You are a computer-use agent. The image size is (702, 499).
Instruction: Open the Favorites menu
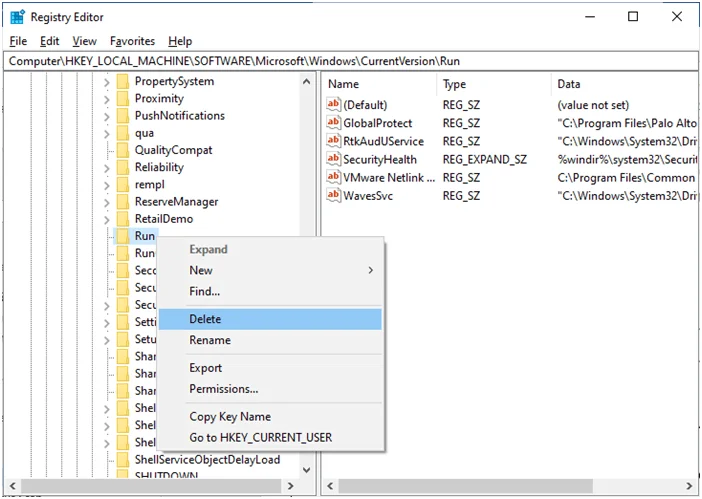[x=133, y=41]
